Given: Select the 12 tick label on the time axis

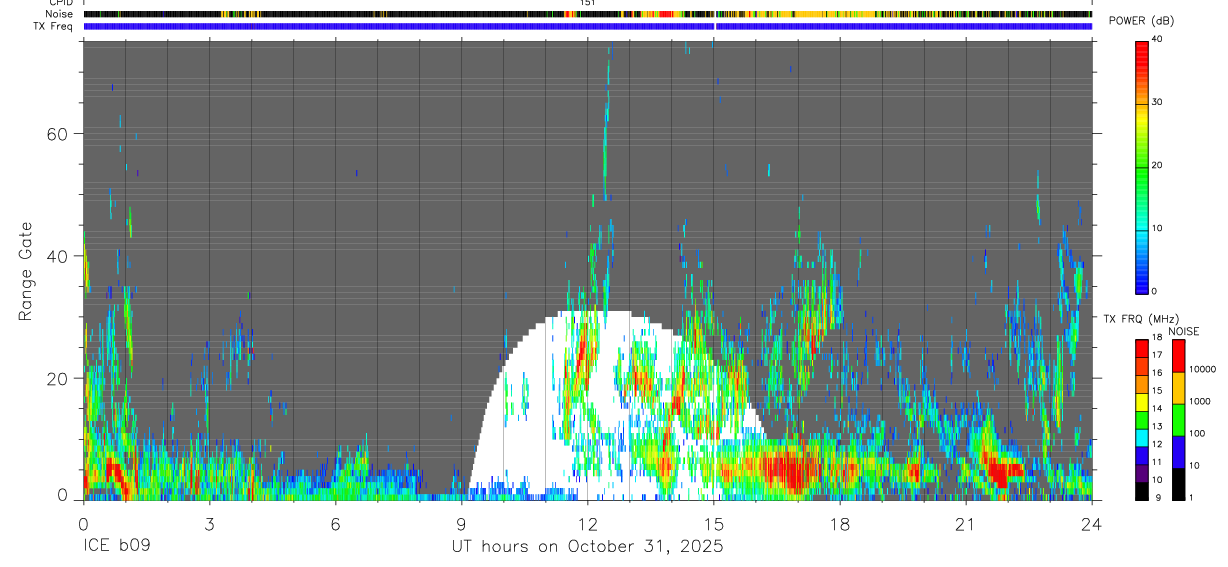Looking at the screenshot, I should pyautogui.click(x=587, y=524).
